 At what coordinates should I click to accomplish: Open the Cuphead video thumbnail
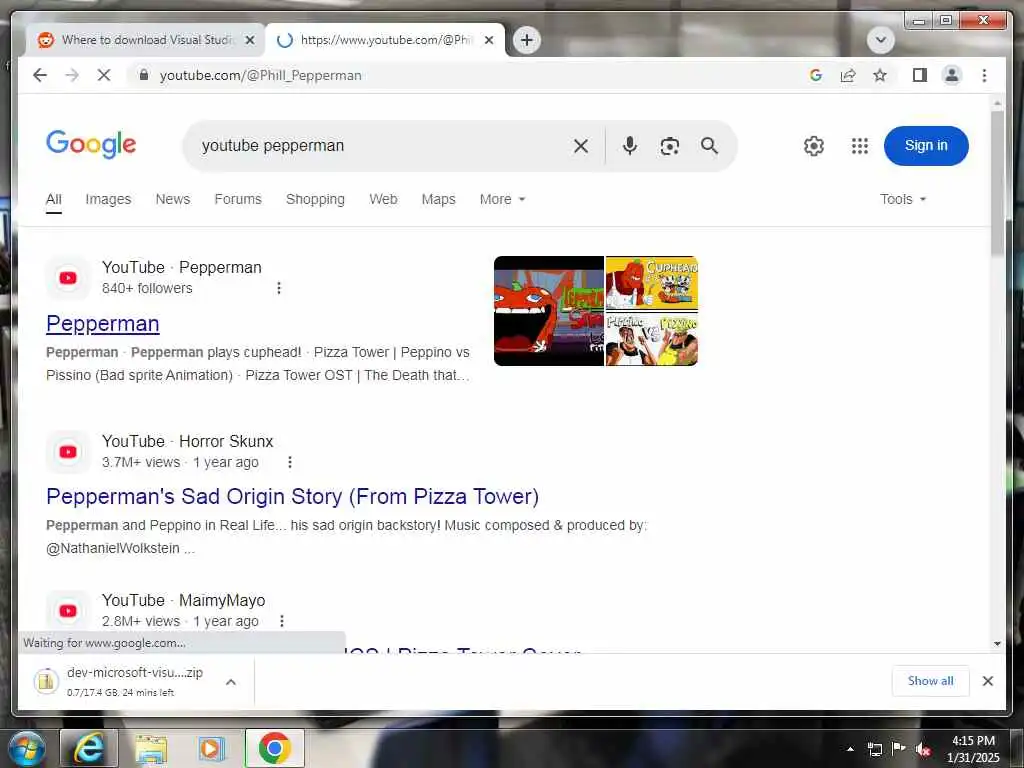pyautogui.click(x=652, y=282)
